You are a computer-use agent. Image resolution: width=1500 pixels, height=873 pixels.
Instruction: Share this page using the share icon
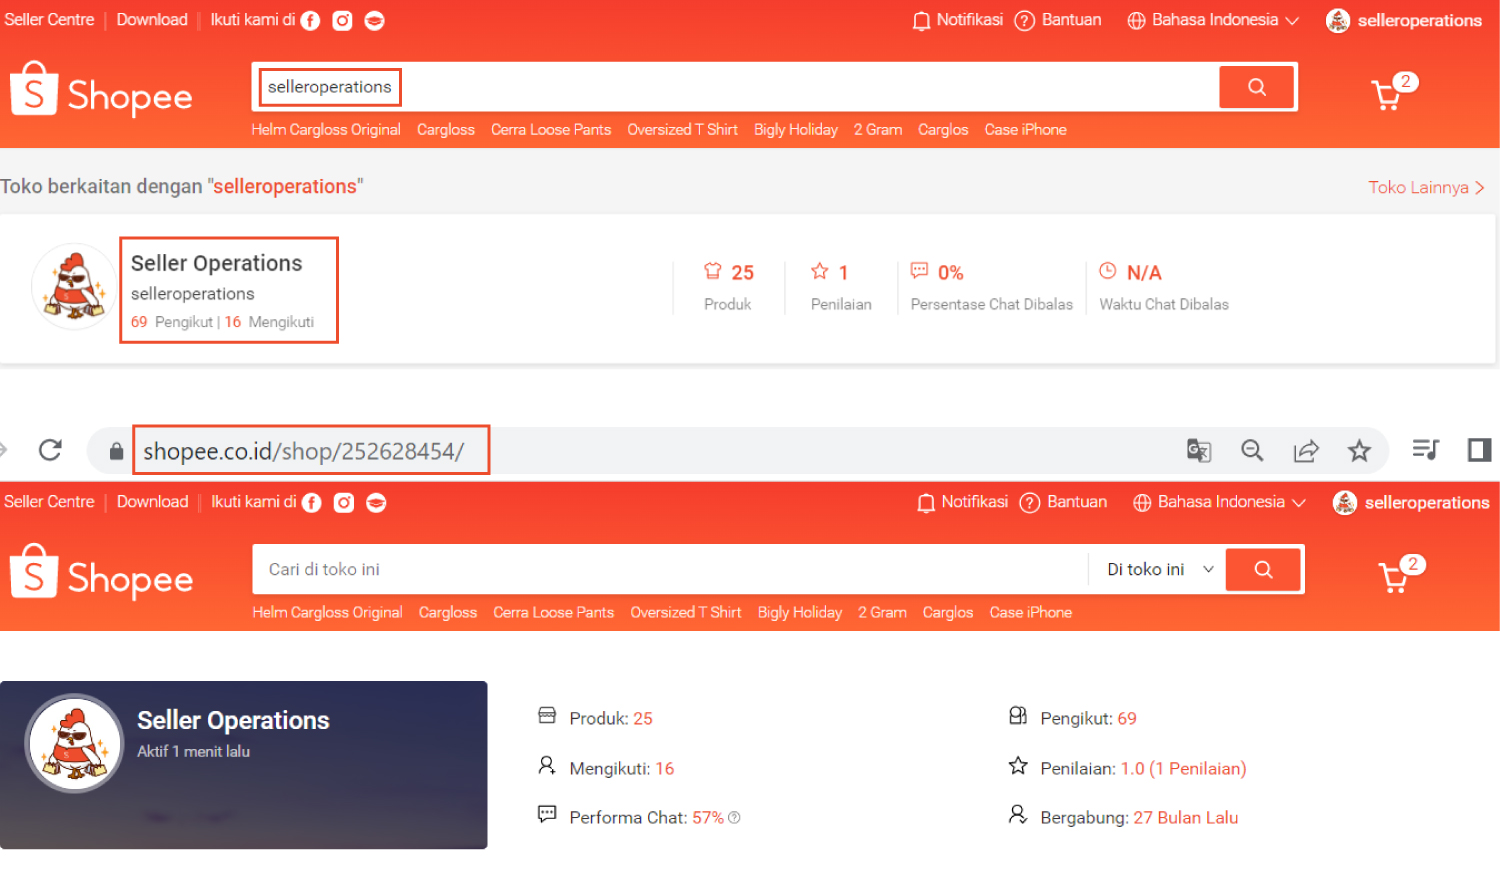tap(1305, 451)
